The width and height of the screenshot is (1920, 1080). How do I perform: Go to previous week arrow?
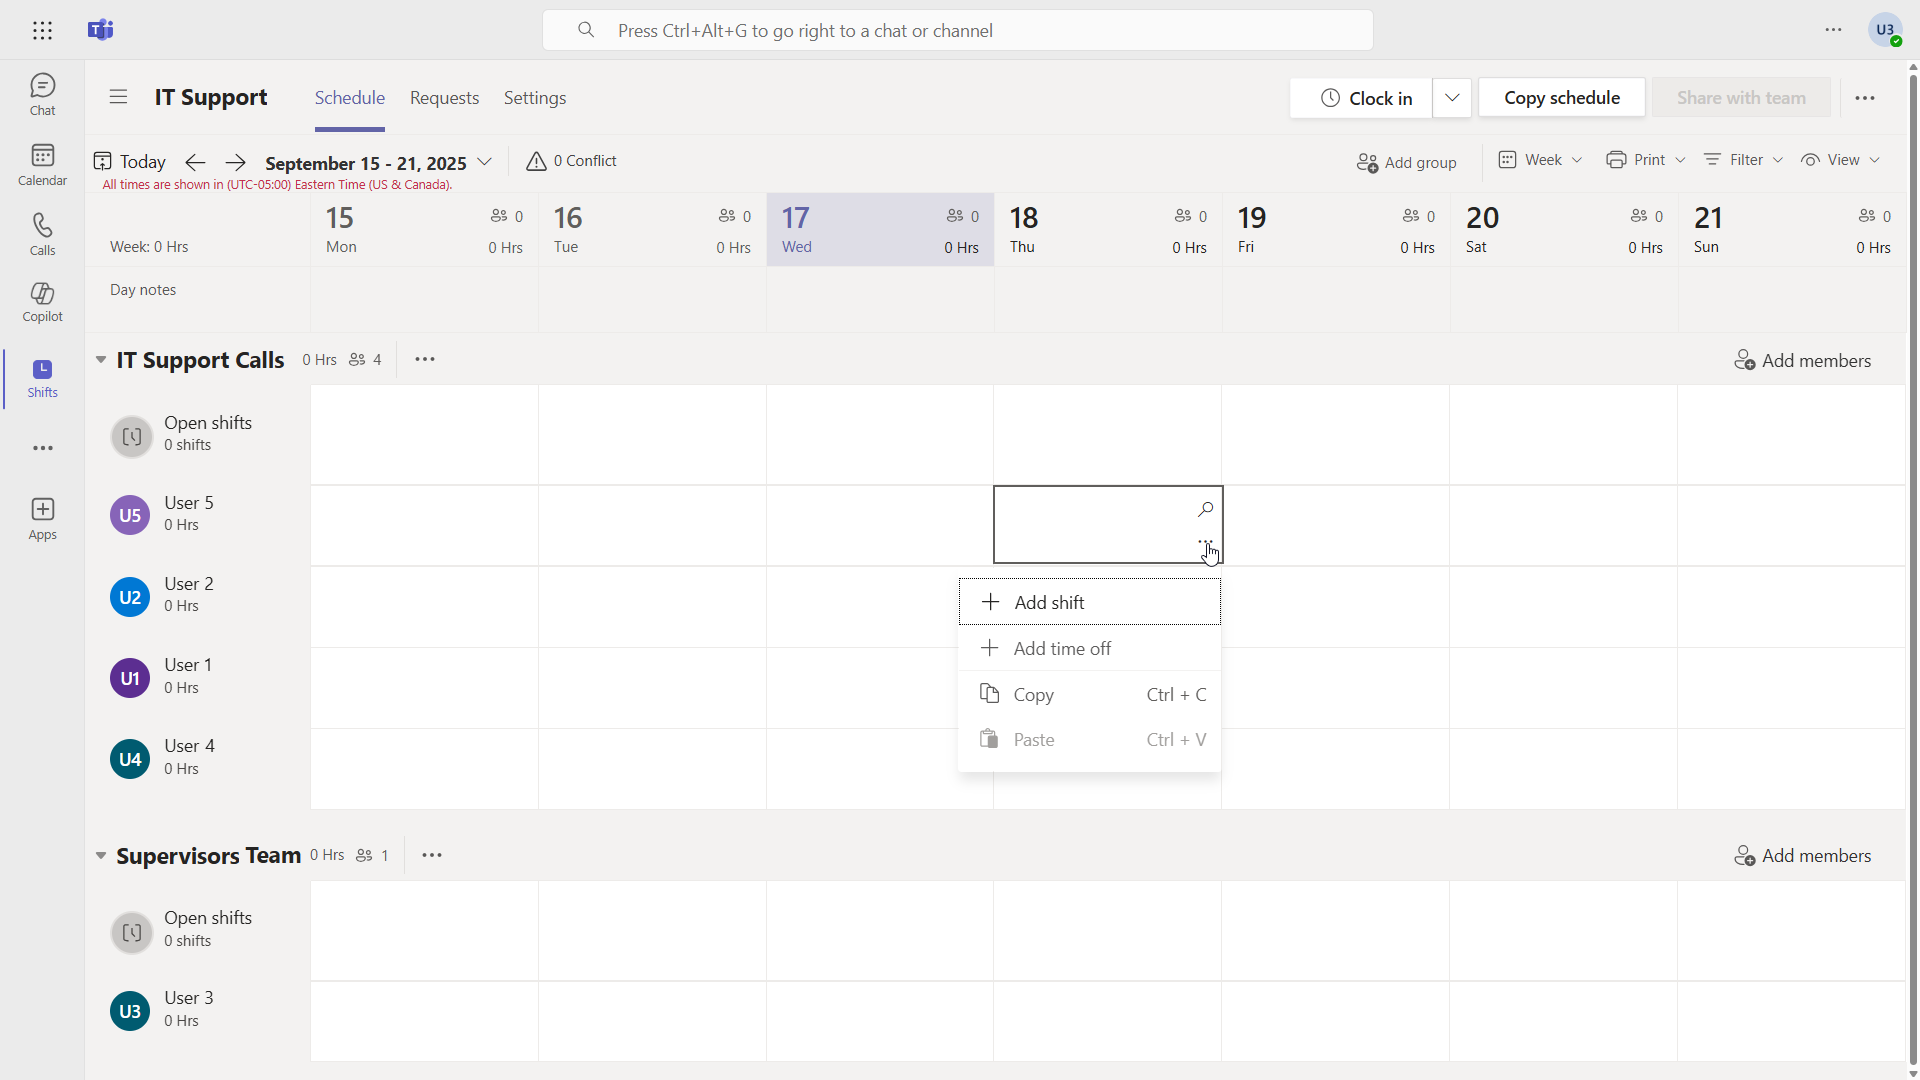tap(196, 162)
